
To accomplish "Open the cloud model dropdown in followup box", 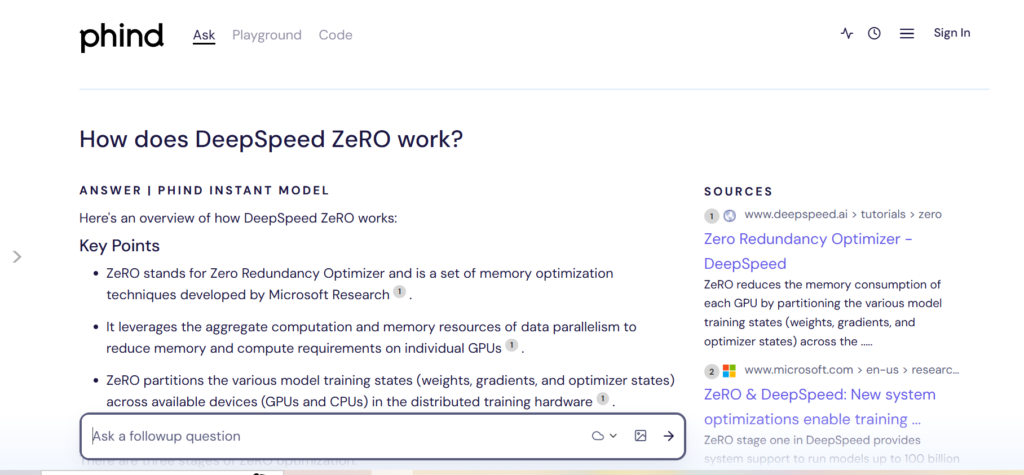I will pyautogui.click(x=604, y=436).
